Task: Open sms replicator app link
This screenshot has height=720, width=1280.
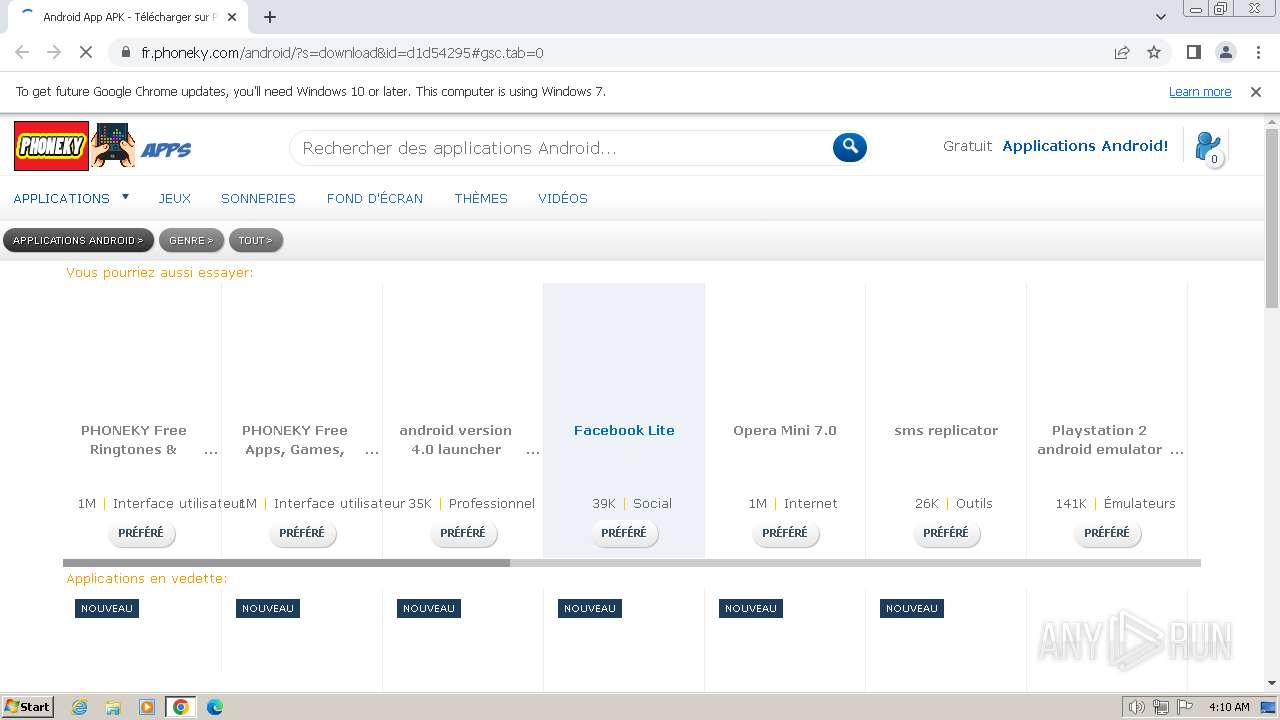Action: pyautogui.click(x=946, y=430)
